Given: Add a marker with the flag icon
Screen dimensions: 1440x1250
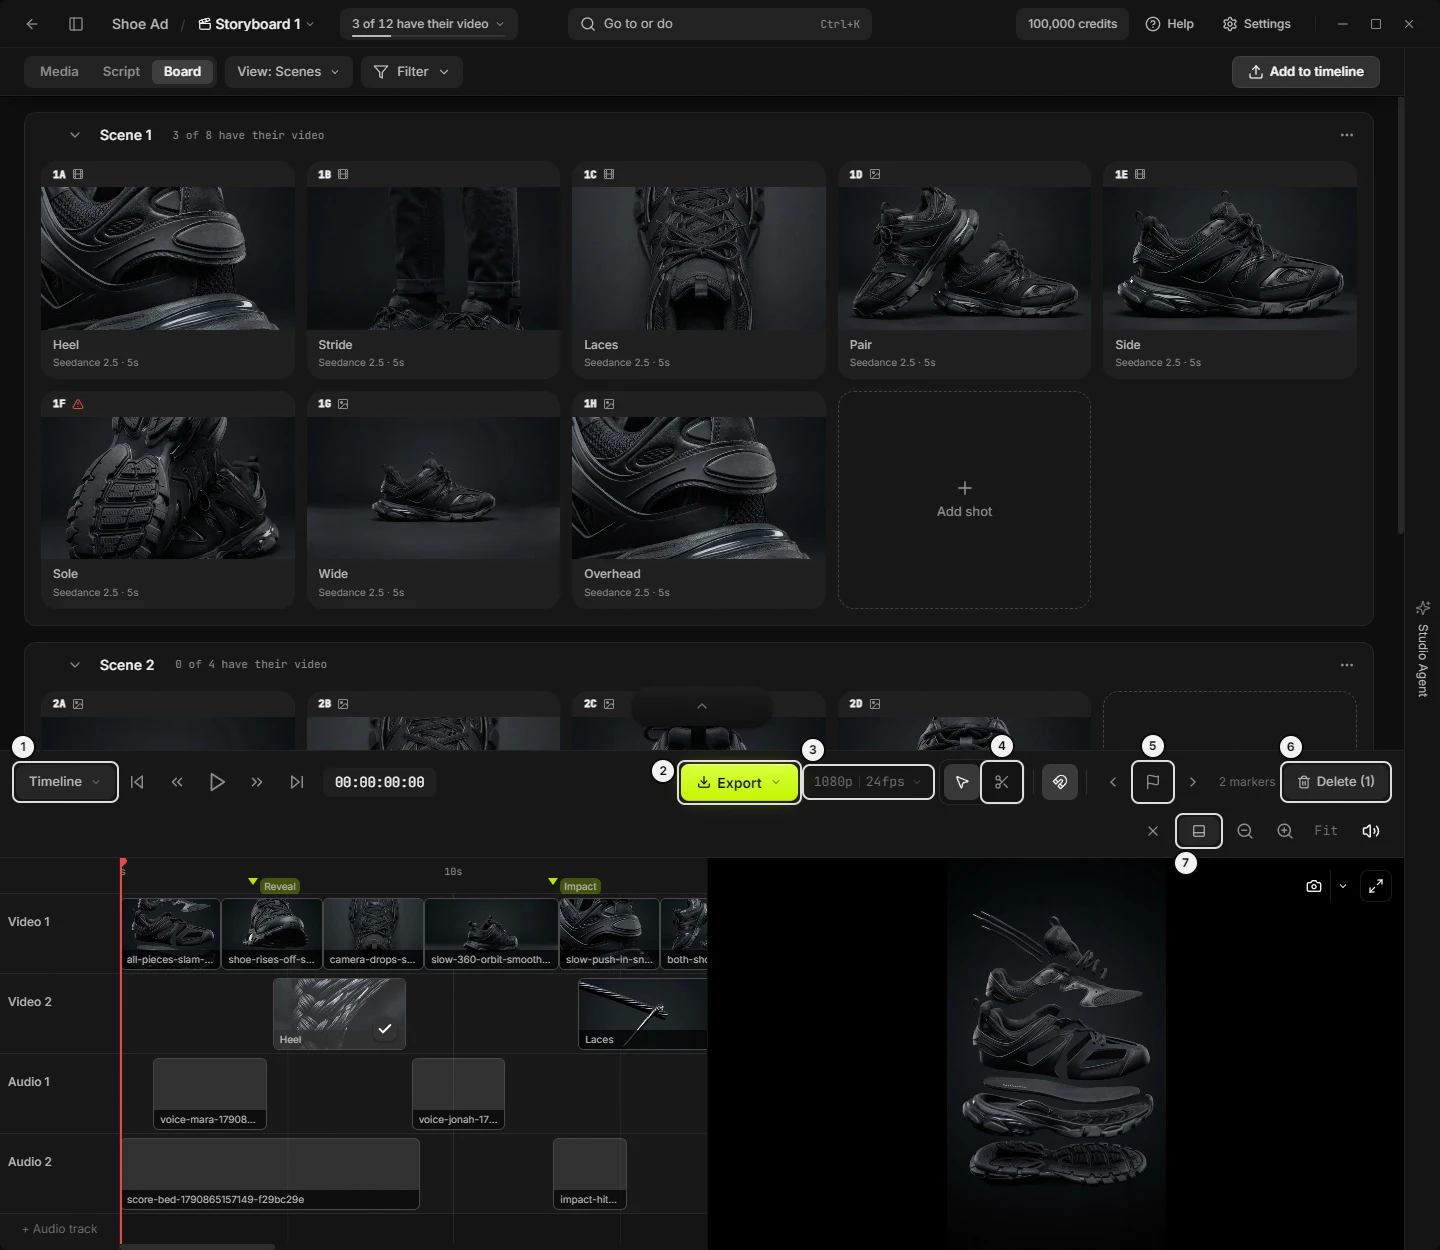Looking at the screenshot, I should [x=1153, y=782].
